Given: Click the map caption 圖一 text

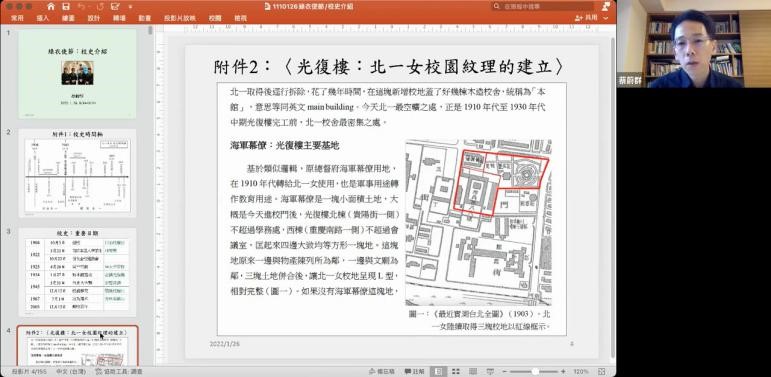Looking at the screenshot, I should (479, 320).
